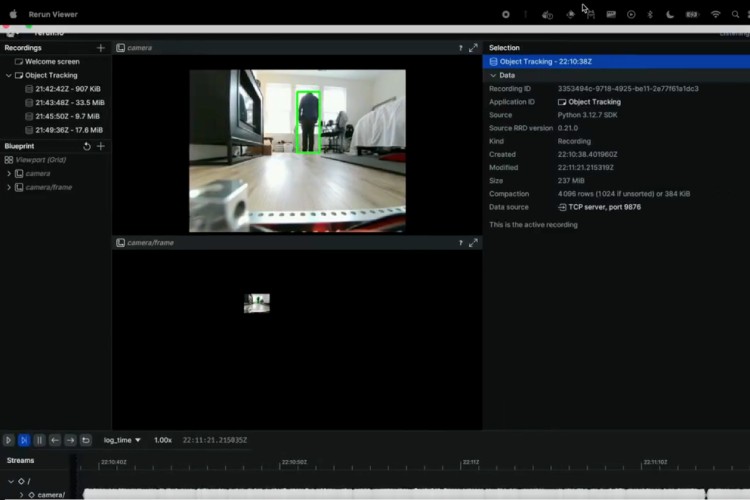Open help for the camera view
The image size is (750, 500).
tap(460, 48)
